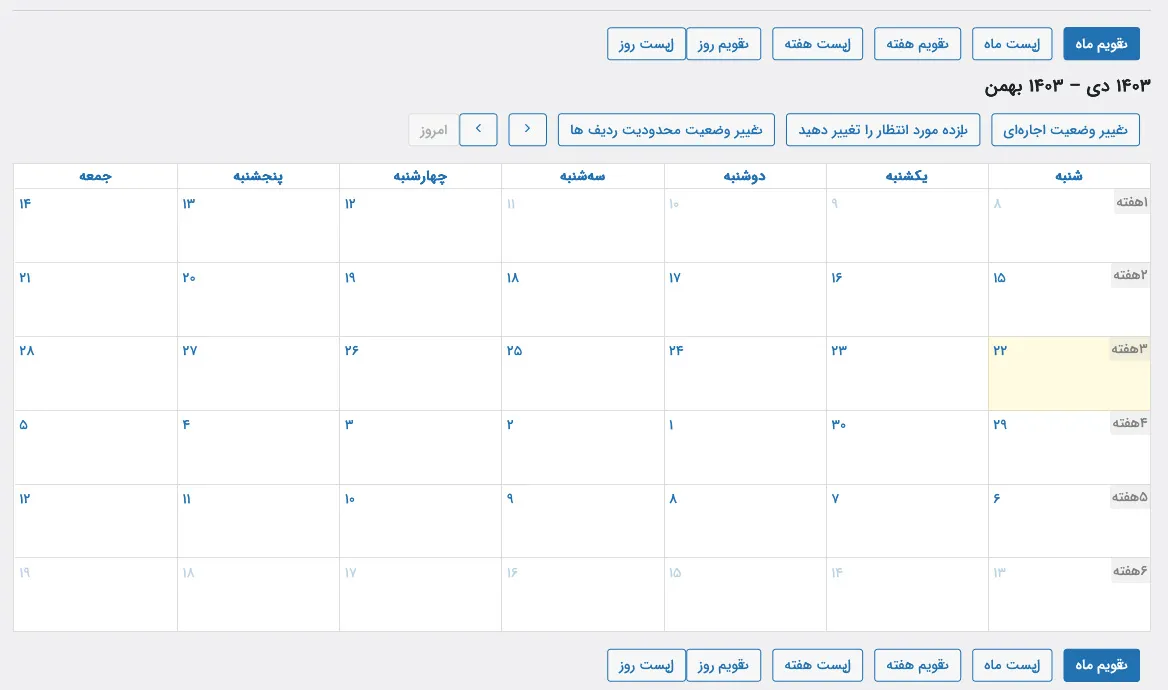Viewport: 1168px width, 690px height.
Task: Select the دوشنبه day header
Action: (x=744, y=176)
